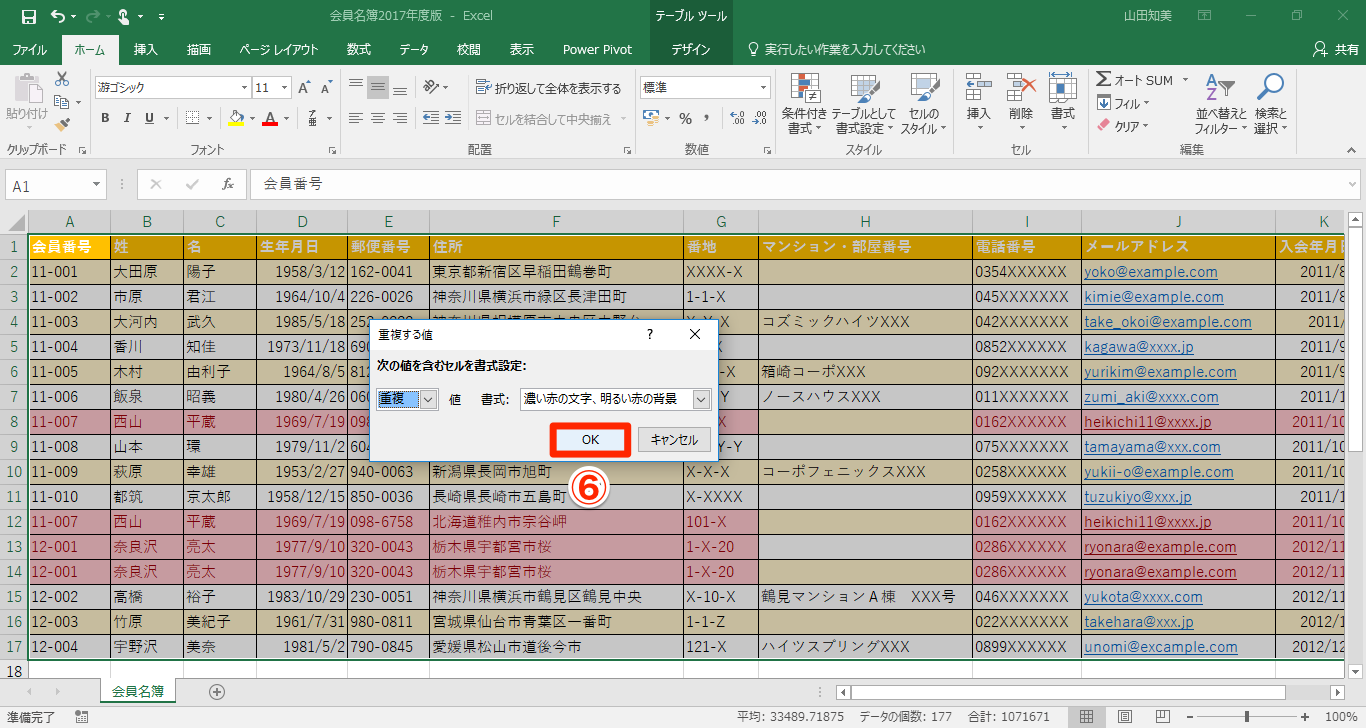Image resolution: width=1366 pixels, height=728 pixels.
Task: Click the zoom in plus button
Action: tap(1307, 717)
